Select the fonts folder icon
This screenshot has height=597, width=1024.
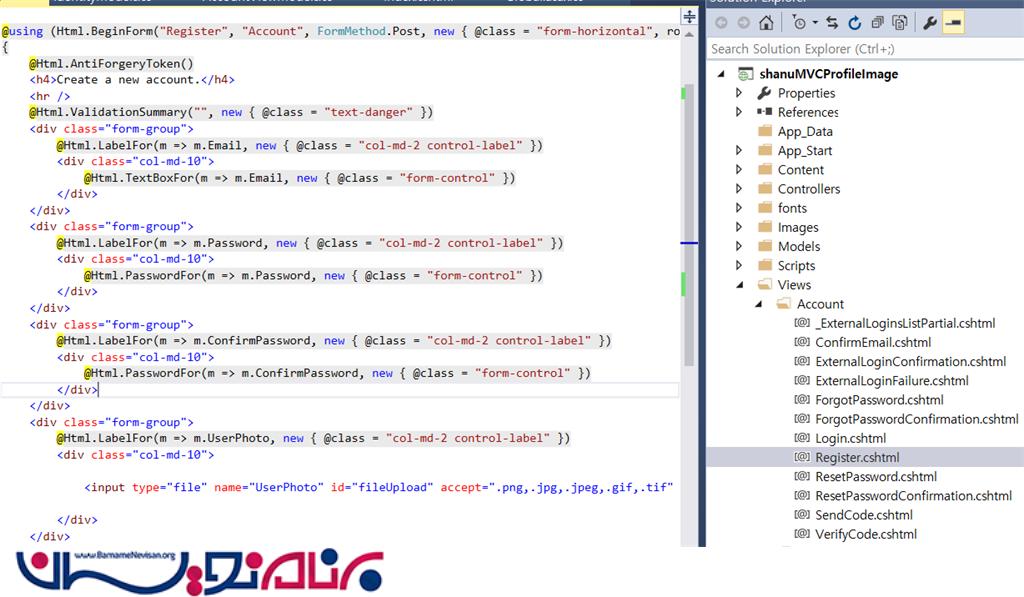click(765, 208)
